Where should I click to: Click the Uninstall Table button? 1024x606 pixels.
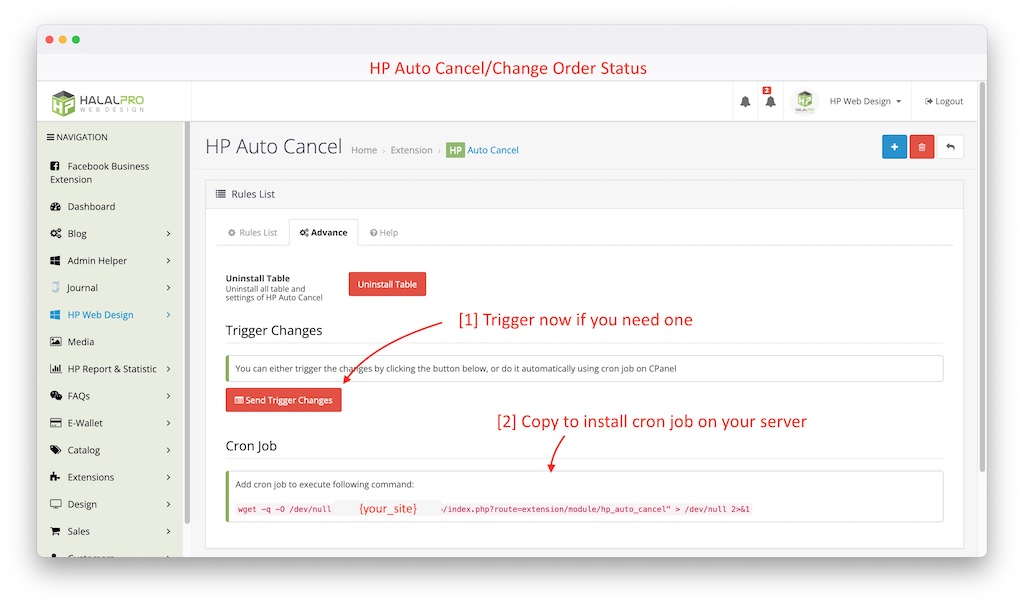click(x=386, y=283)
